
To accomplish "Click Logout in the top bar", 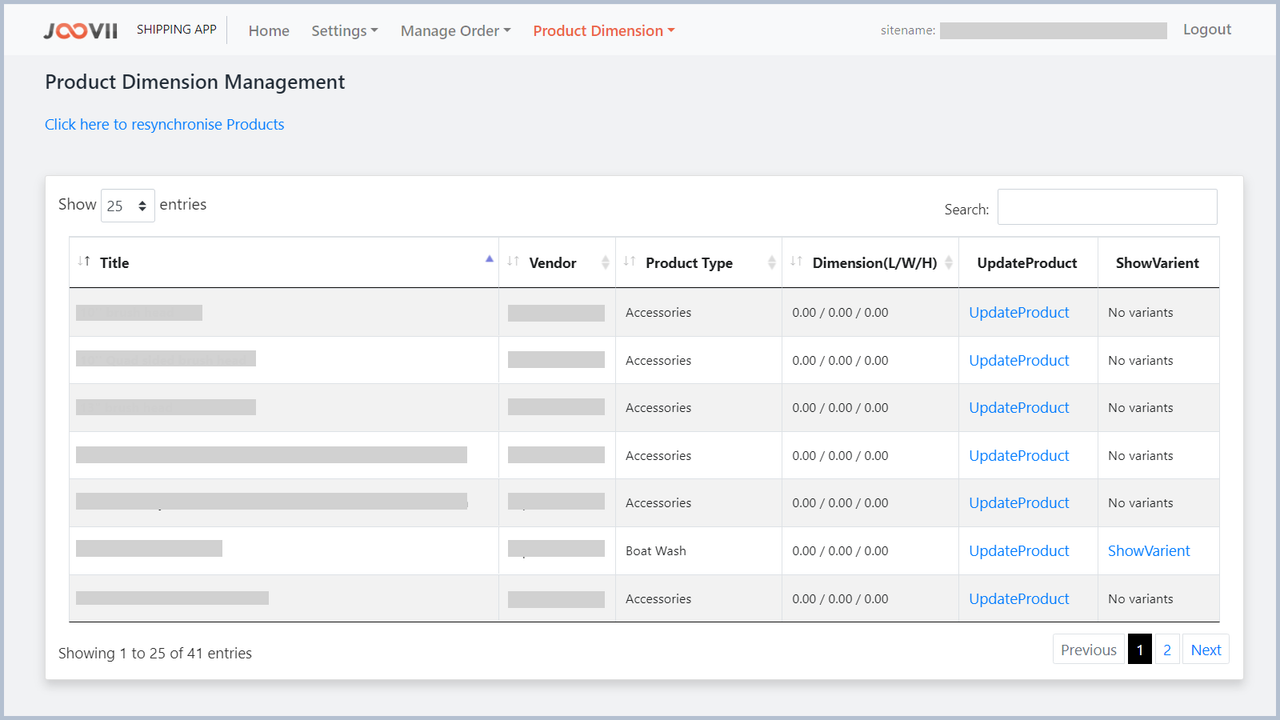I will 1206,29.
